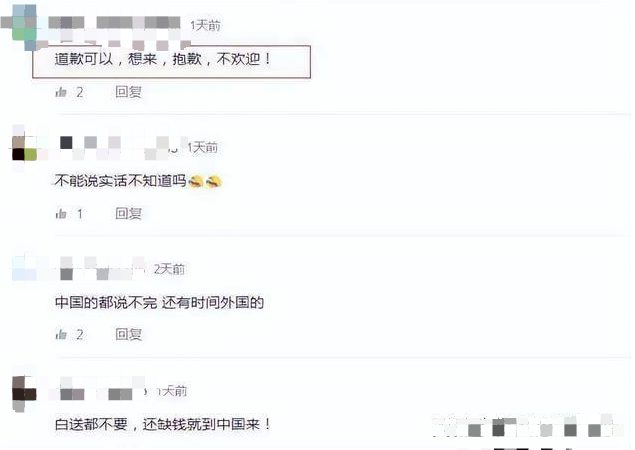Click 回复 under "不能说实话不知道吗"

coord(128,213)
